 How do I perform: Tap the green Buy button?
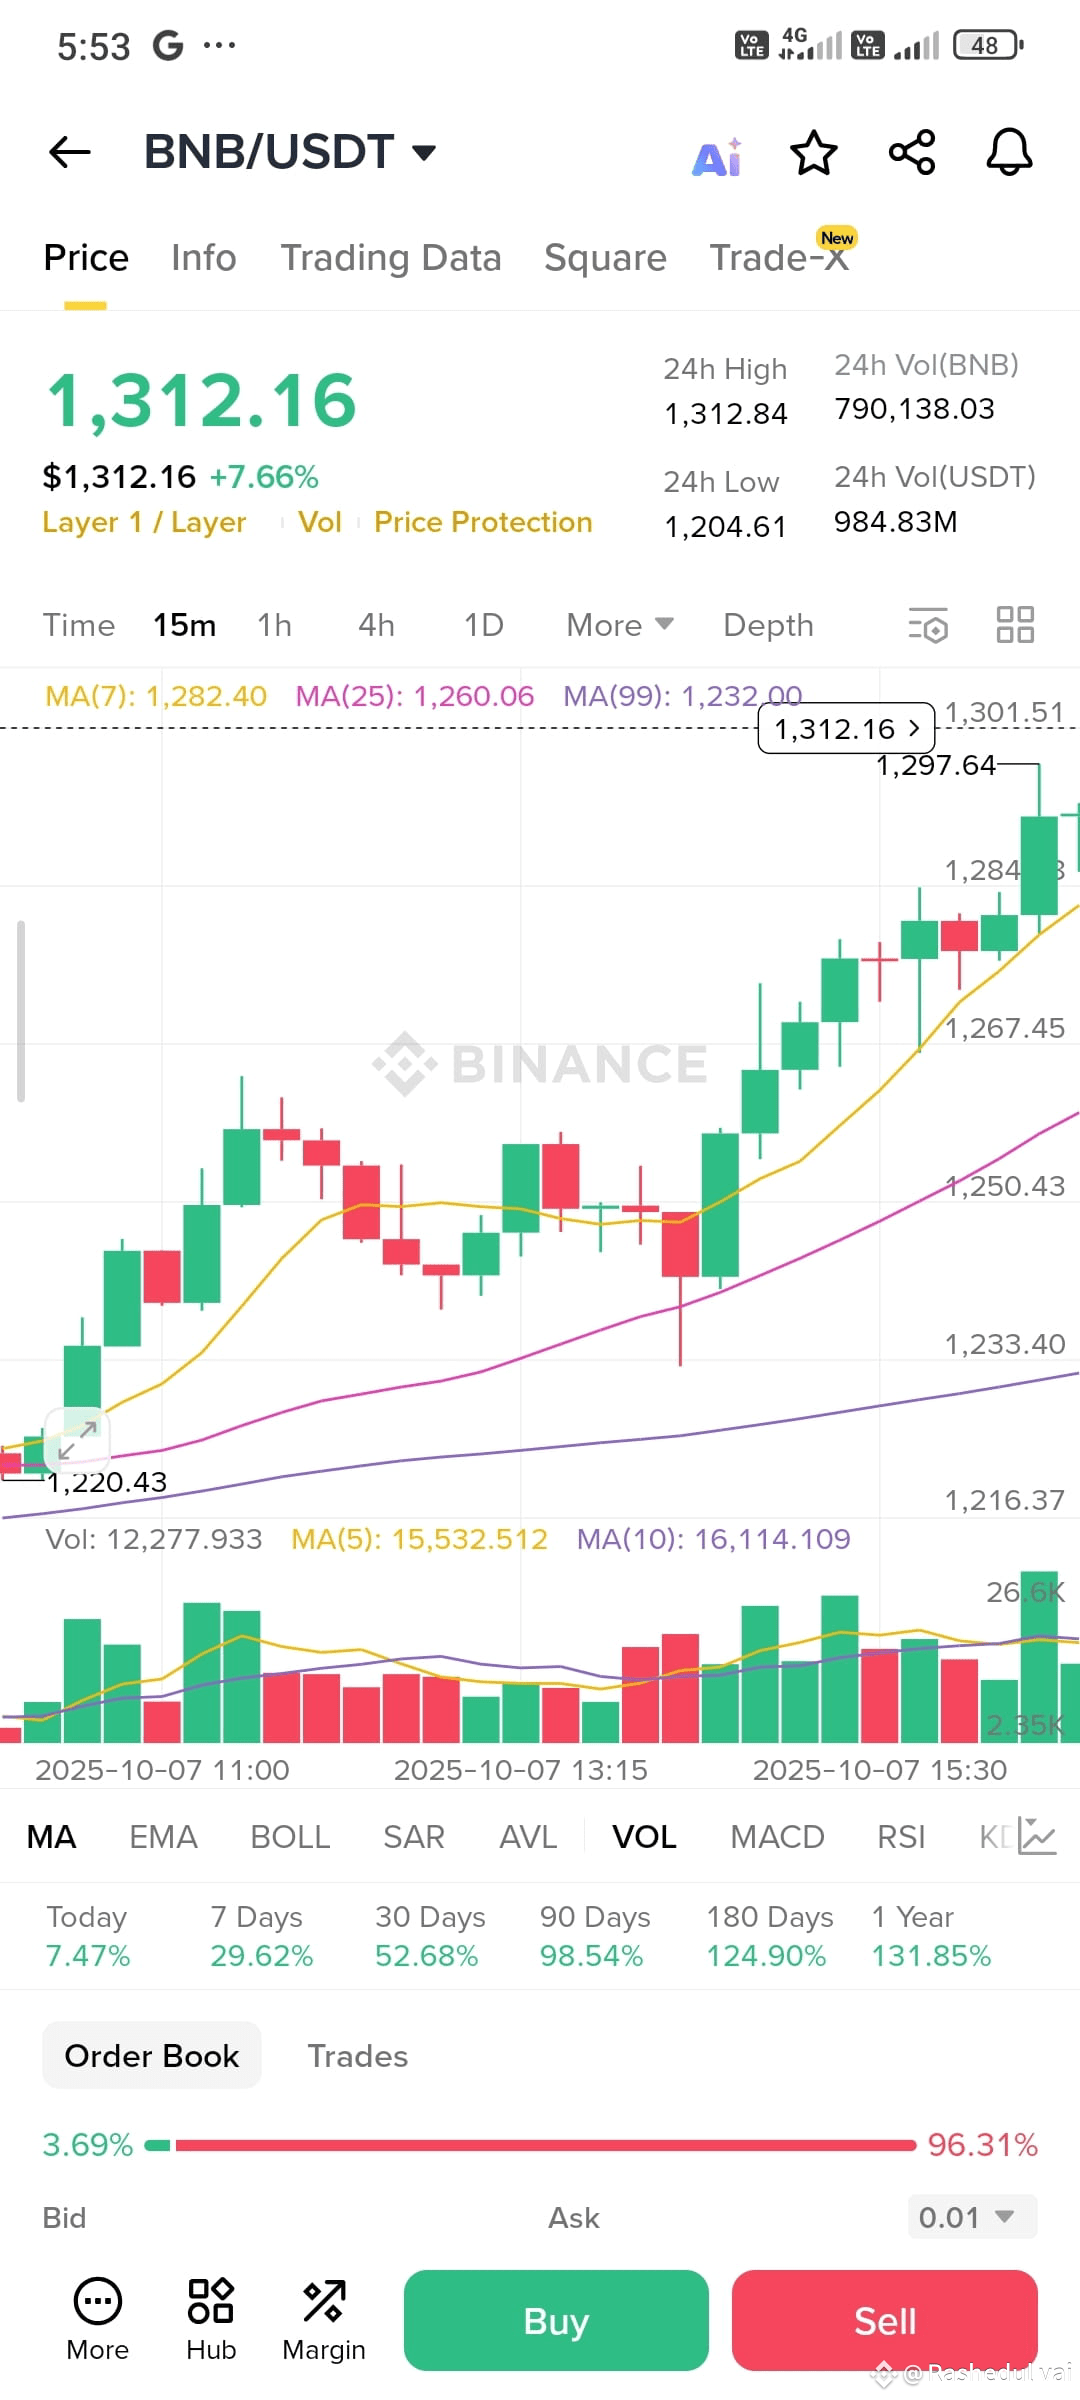click(x=556, y=2320)
